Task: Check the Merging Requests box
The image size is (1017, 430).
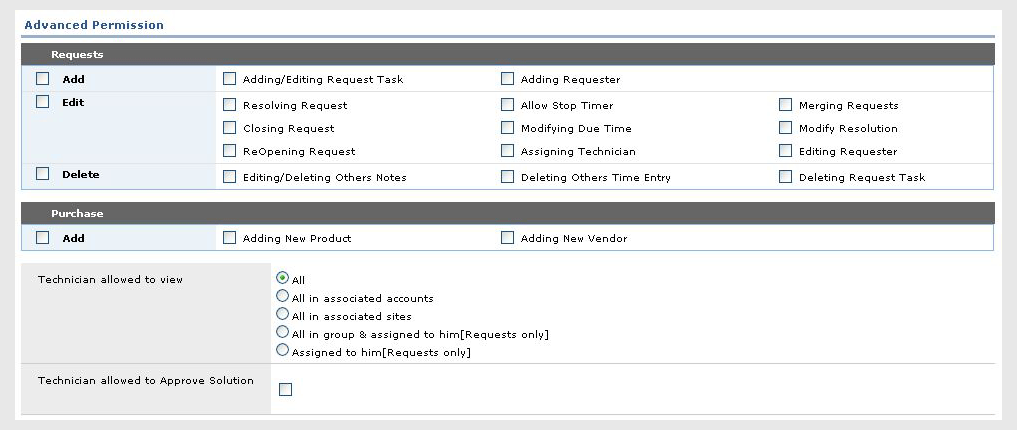Action: [x=786, y=105]
